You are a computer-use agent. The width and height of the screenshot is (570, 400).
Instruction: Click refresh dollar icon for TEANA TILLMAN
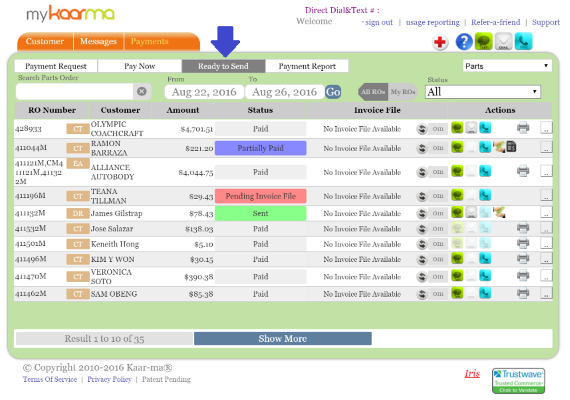click(x=422, y=196)
